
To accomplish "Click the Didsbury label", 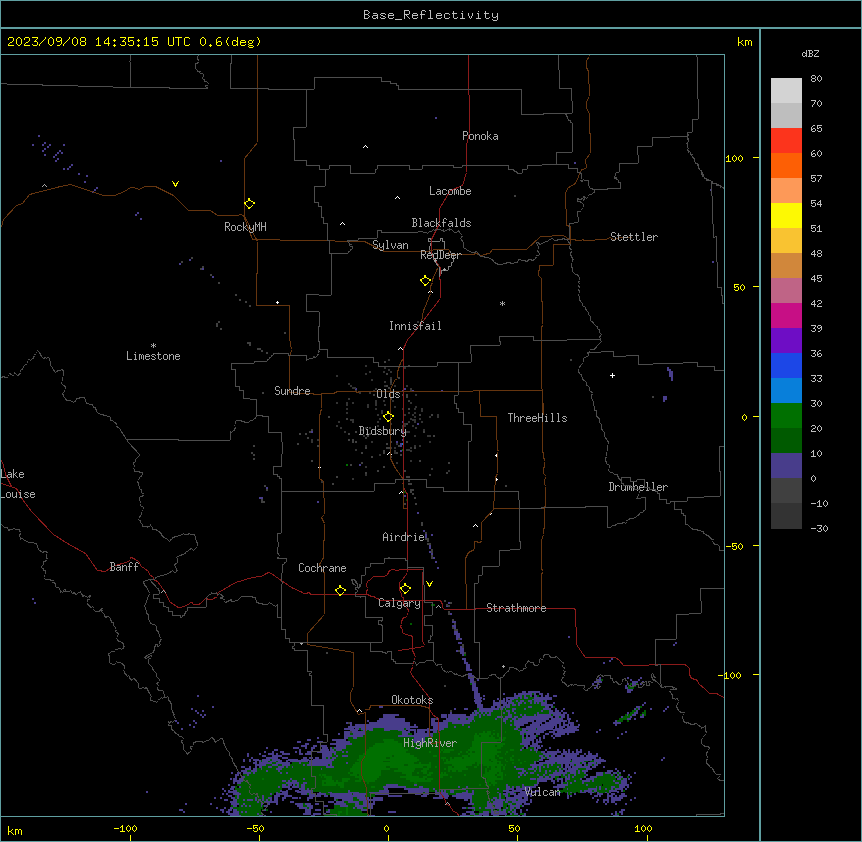I will [383, 431].
